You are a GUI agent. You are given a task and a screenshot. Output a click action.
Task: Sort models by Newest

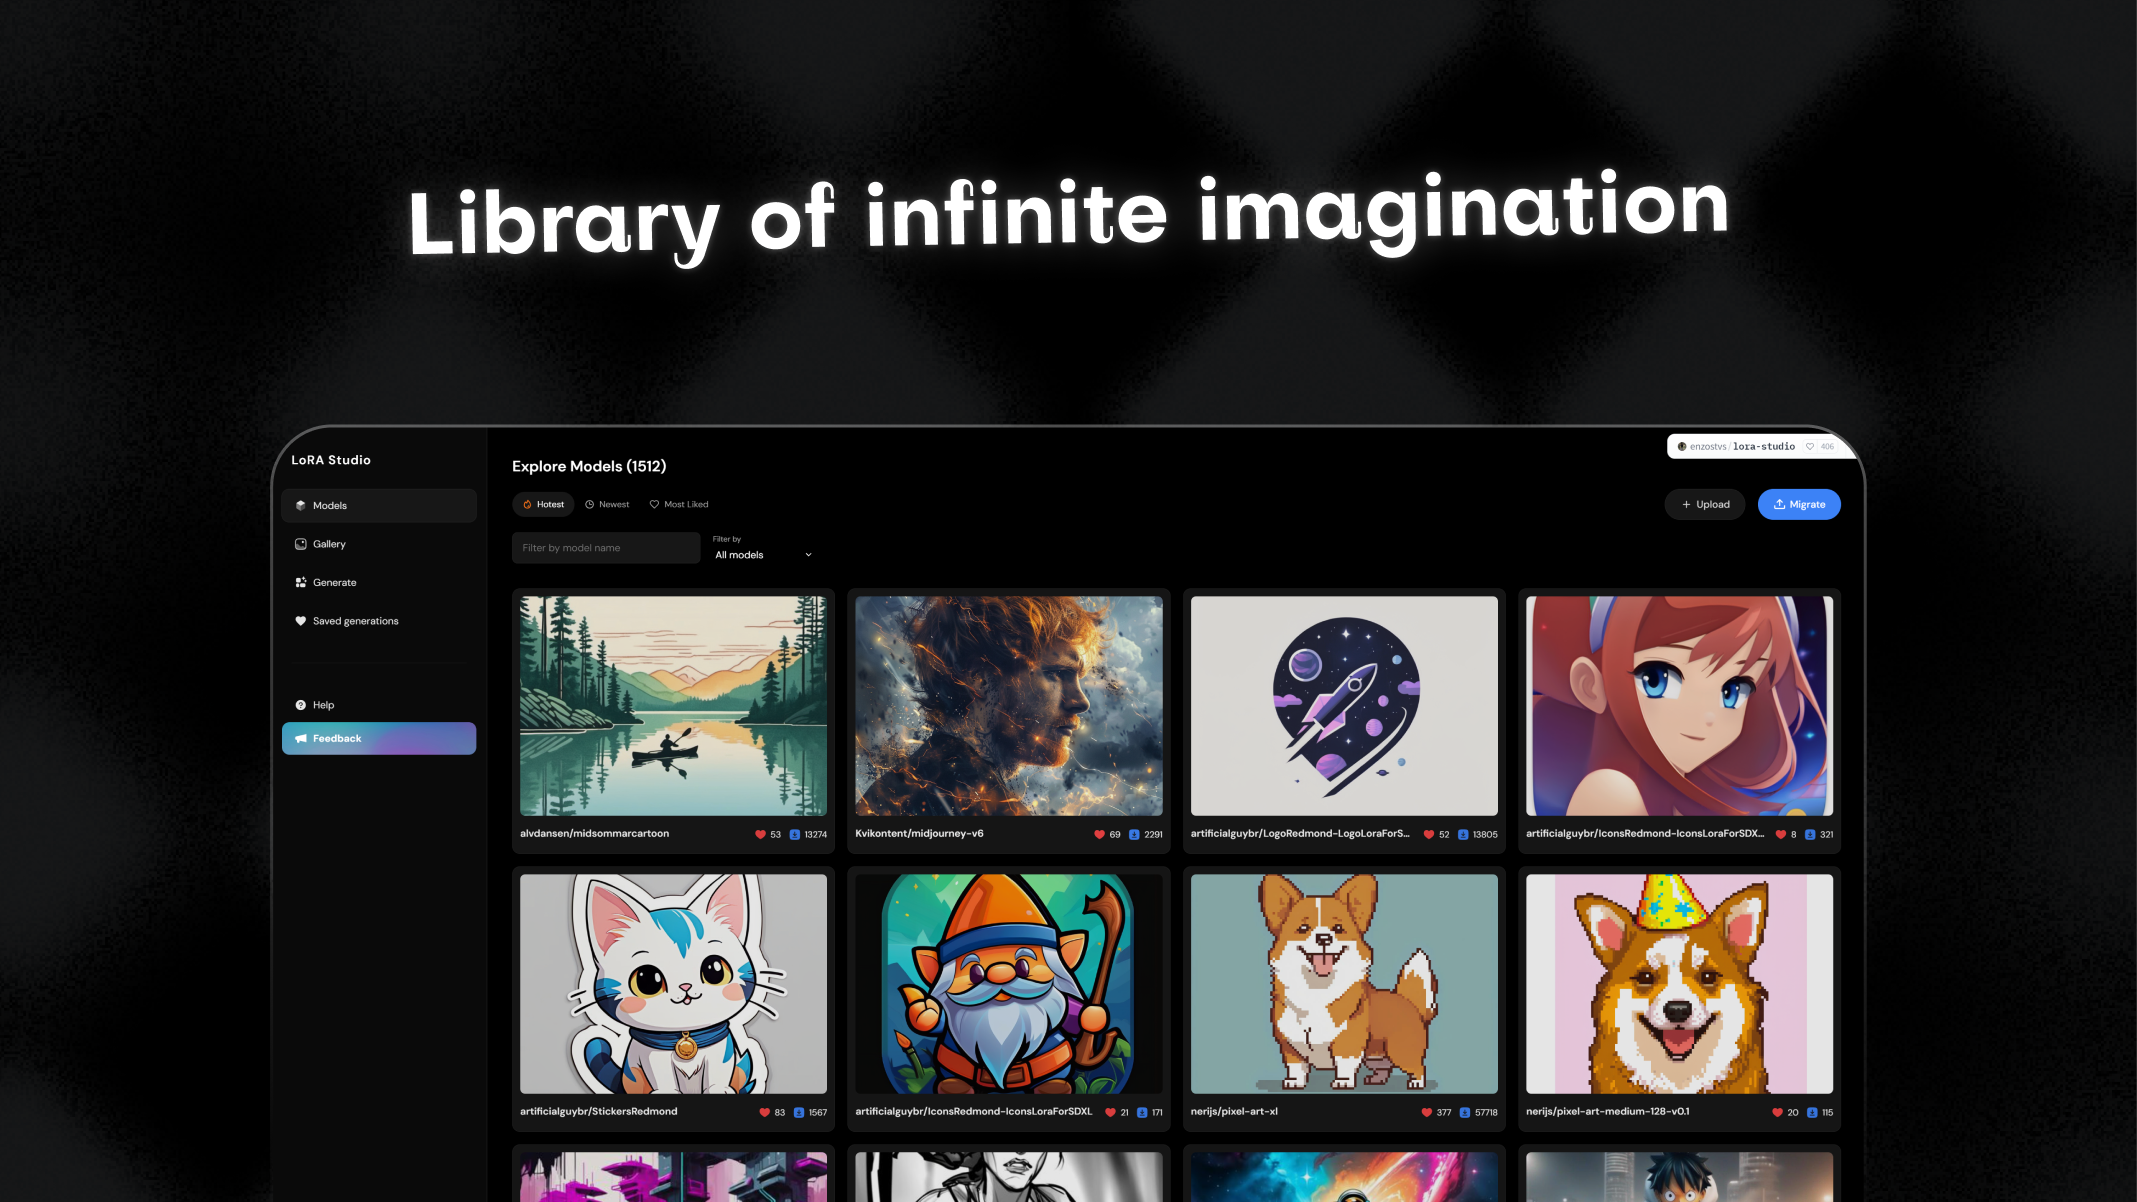607,504
